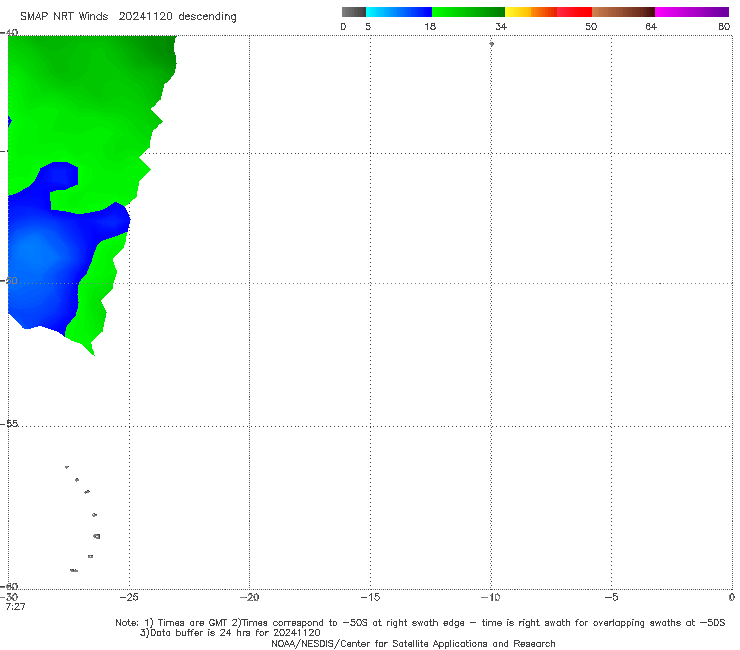Viewport: 740px width, 650px height.
Task: Click the longitude axis label "0" at bottom right
Action: click(x=732, y=597)
